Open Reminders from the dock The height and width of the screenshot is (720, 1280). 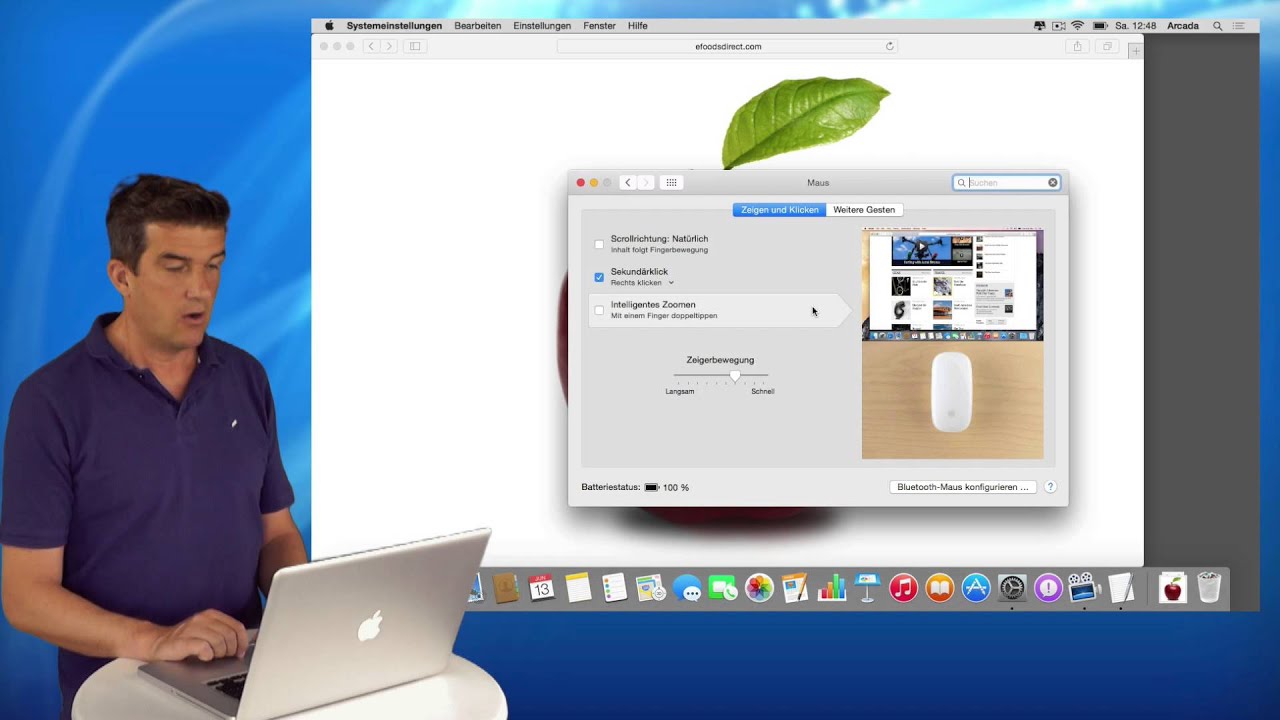point(614,588)
